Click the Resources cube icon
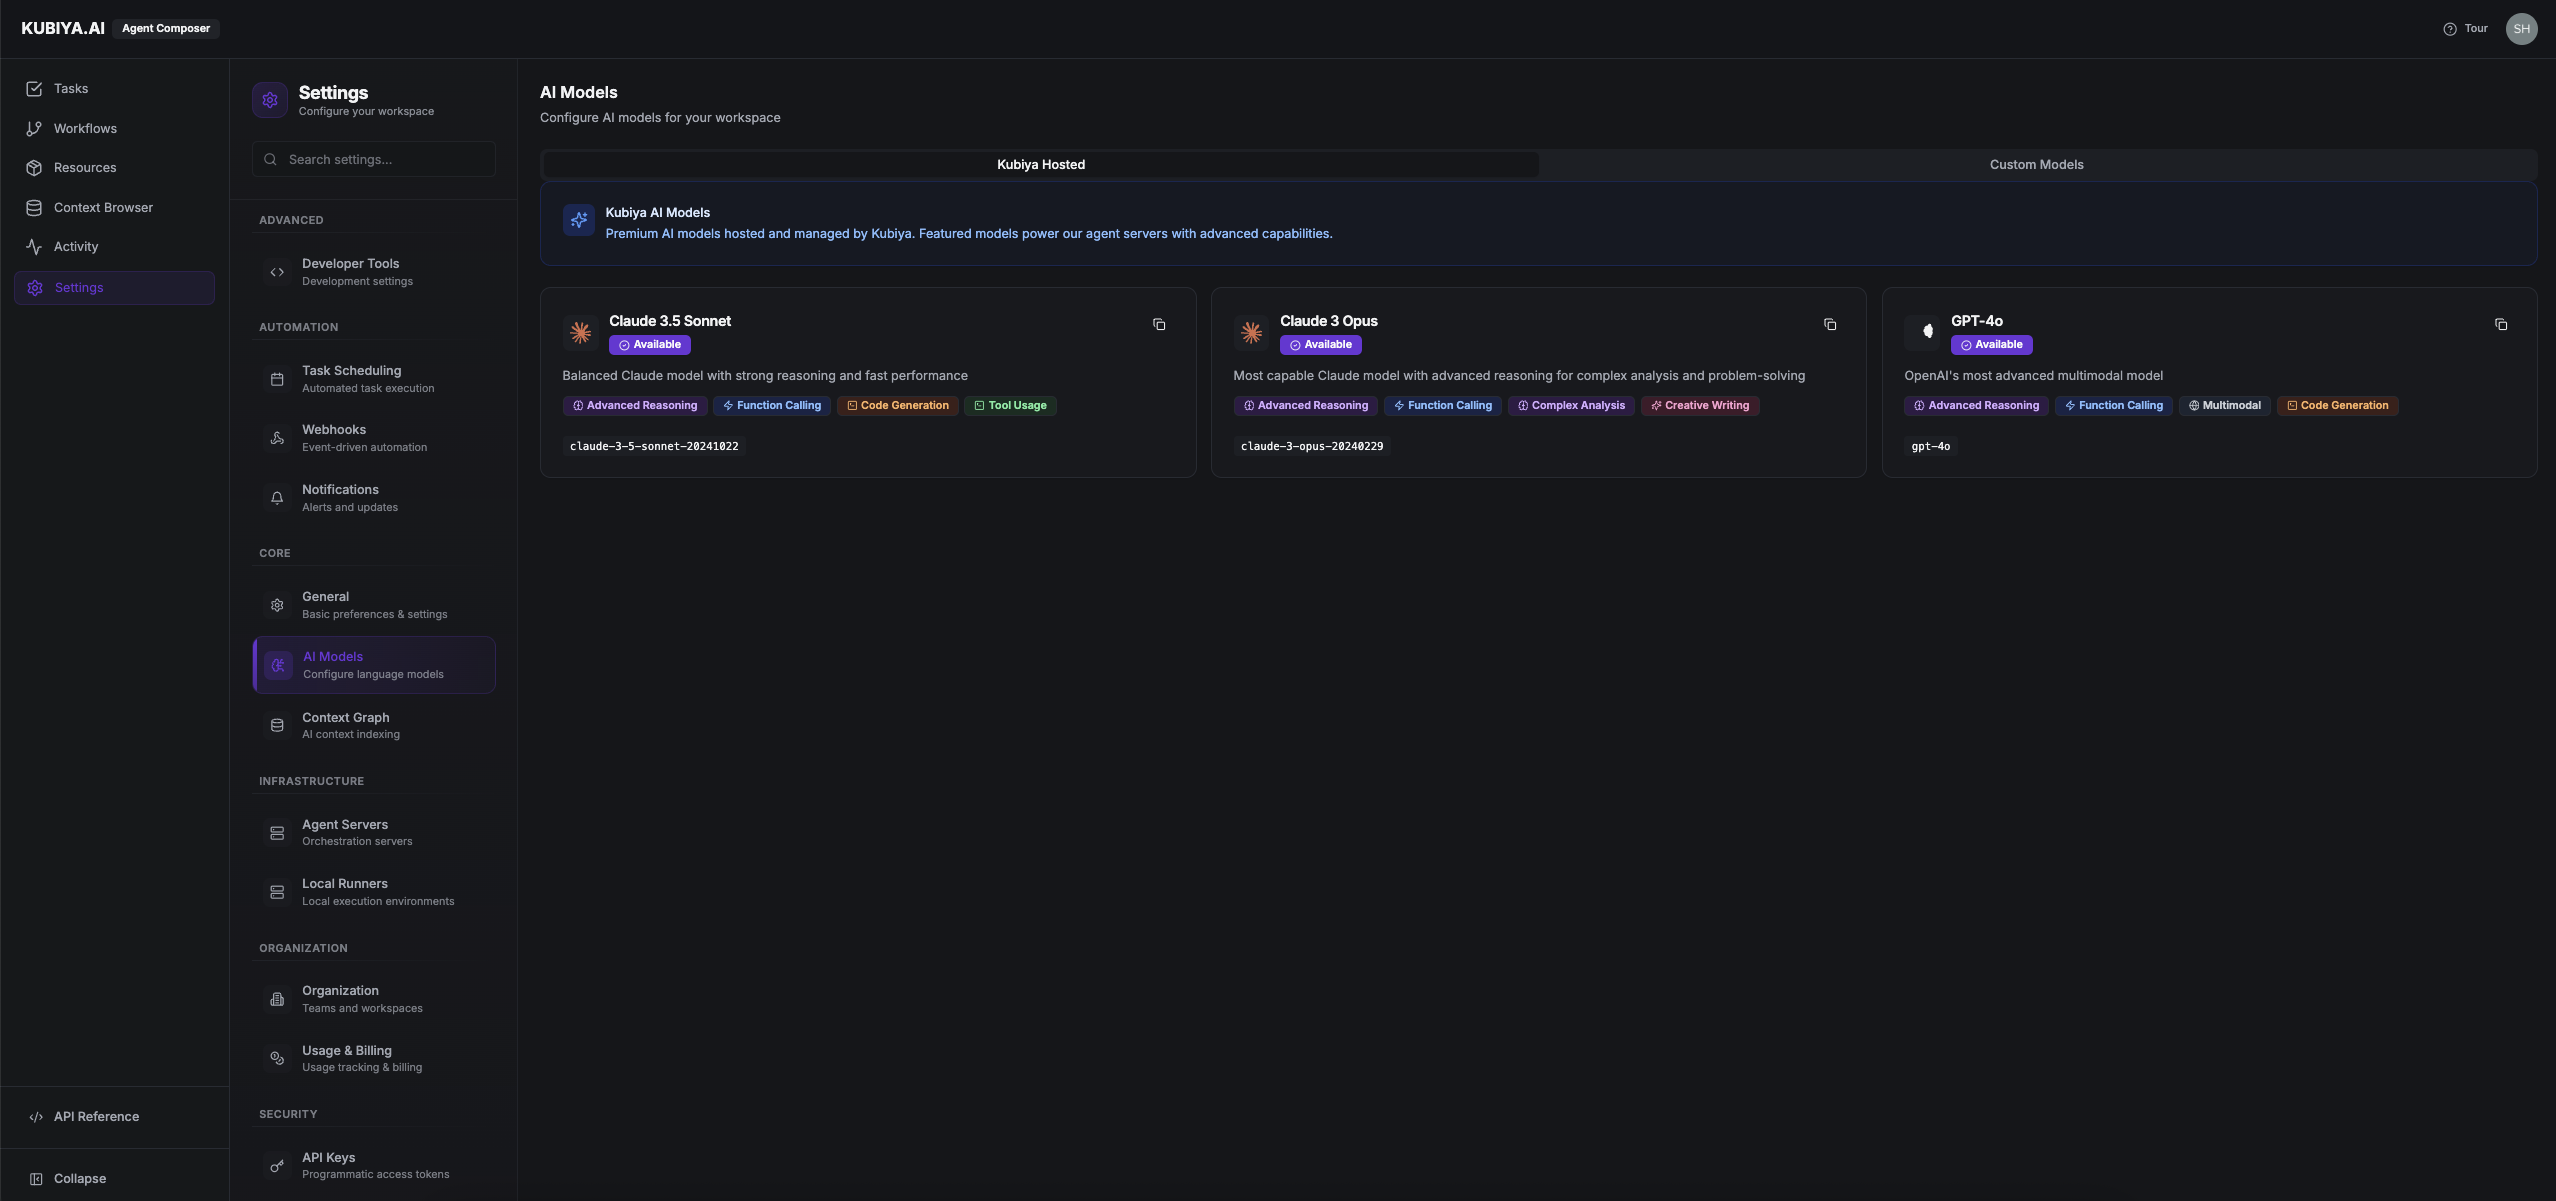Screen dimensions: 2556x1201 (x=34, y=168)
